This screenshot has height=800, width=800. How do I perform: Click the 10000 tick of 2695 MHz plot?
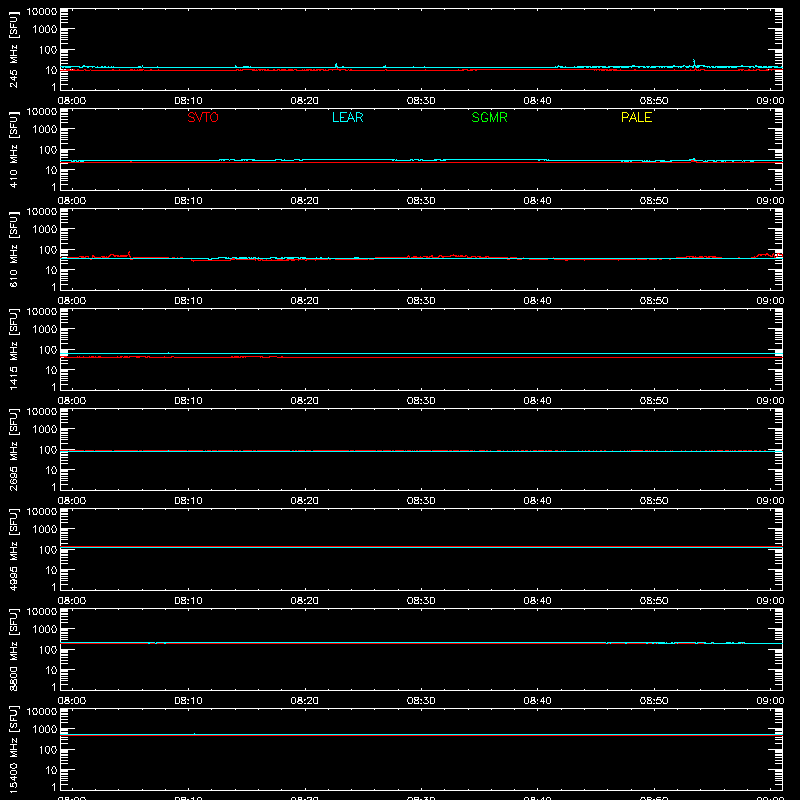tap(42, 412)
